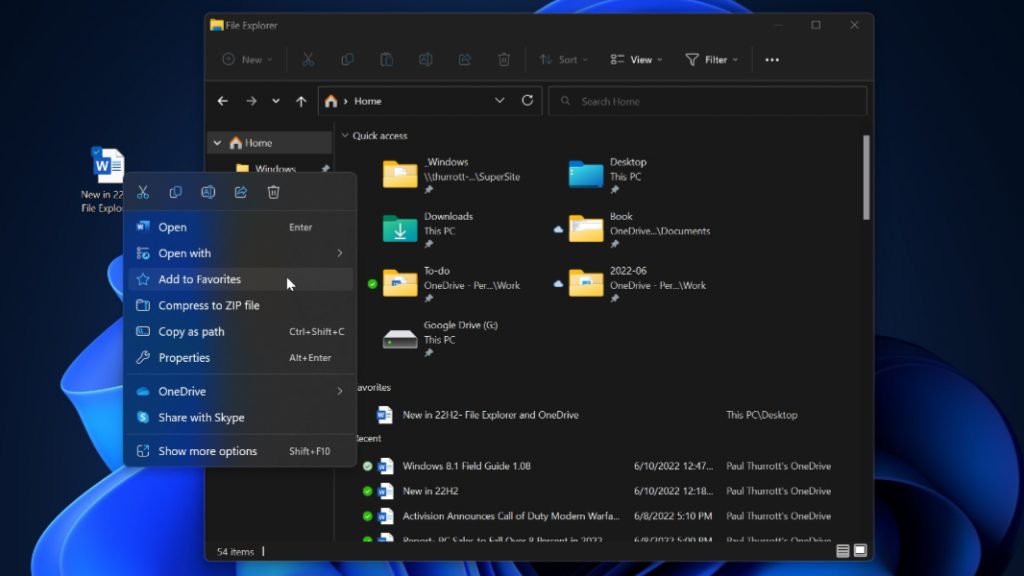Open the See more ellipsis menu
1024x576 pixels.
pyautogui.click(x=772, y=60)
